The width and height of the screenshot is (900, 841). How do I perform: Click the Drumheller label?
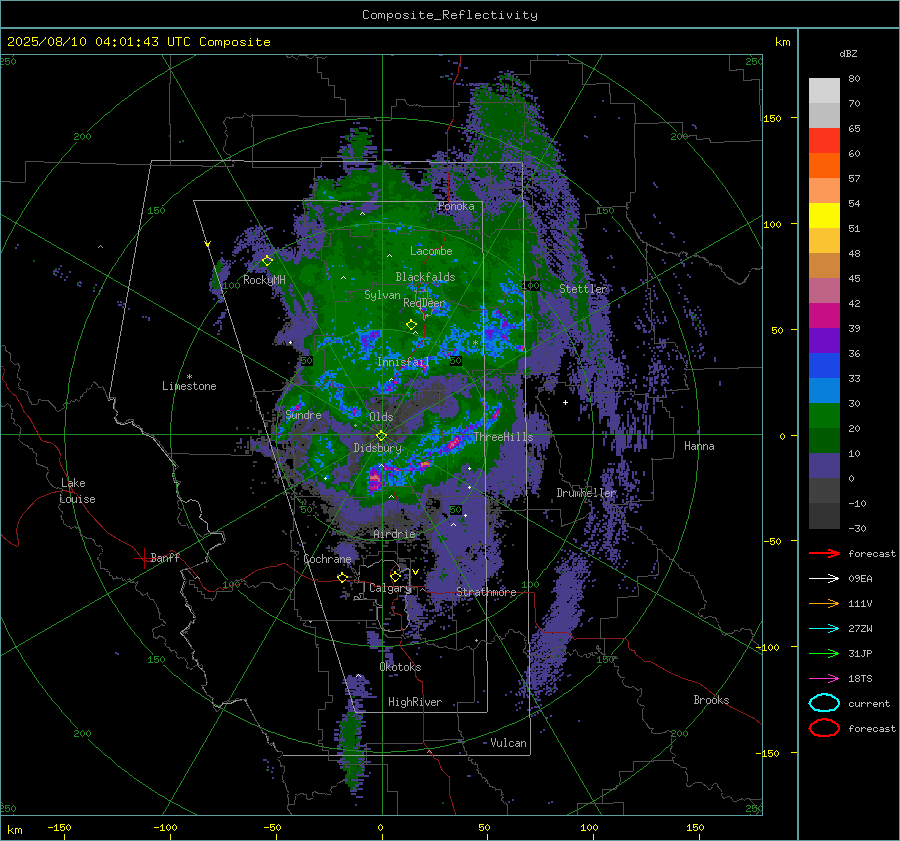[587, 493]
